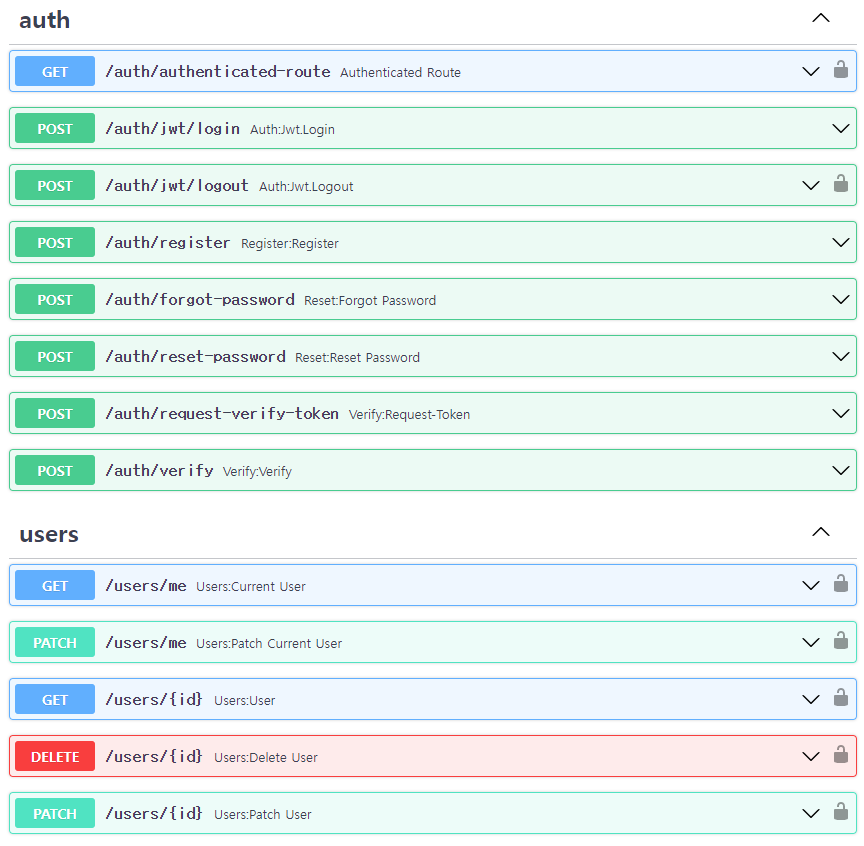Screen dimensions: 864x846
Task: Click the POST badge for /auth/verify
Action: (x=55, y=470)
